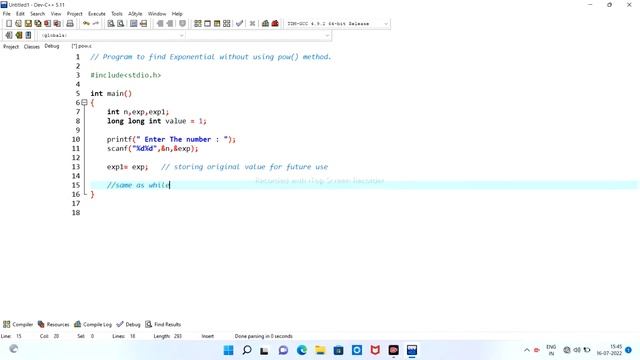This screenshot has height=360, width=640.
Task: Open the AStyle menu
Action: click(135, 14)
